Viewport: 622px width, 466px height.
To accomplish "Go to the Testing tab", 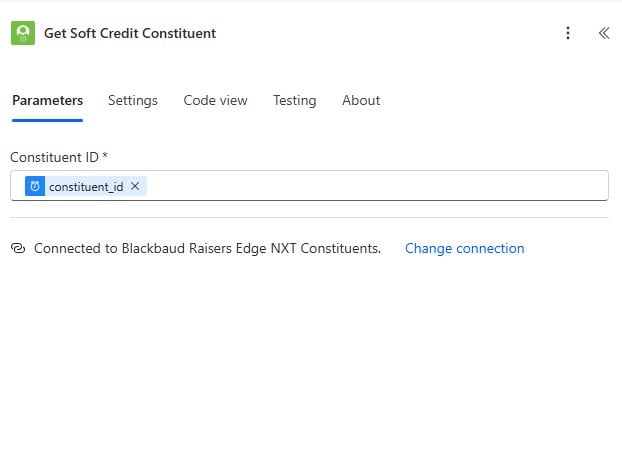I will [x=295, y=100].
